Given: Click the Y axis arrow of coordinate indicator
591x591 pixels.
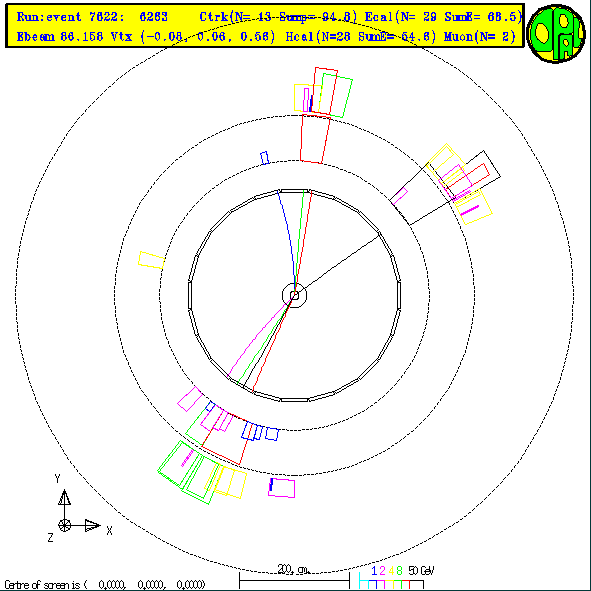Looking at the screenshot, I should pyautogui.click(x=64, y=498).
